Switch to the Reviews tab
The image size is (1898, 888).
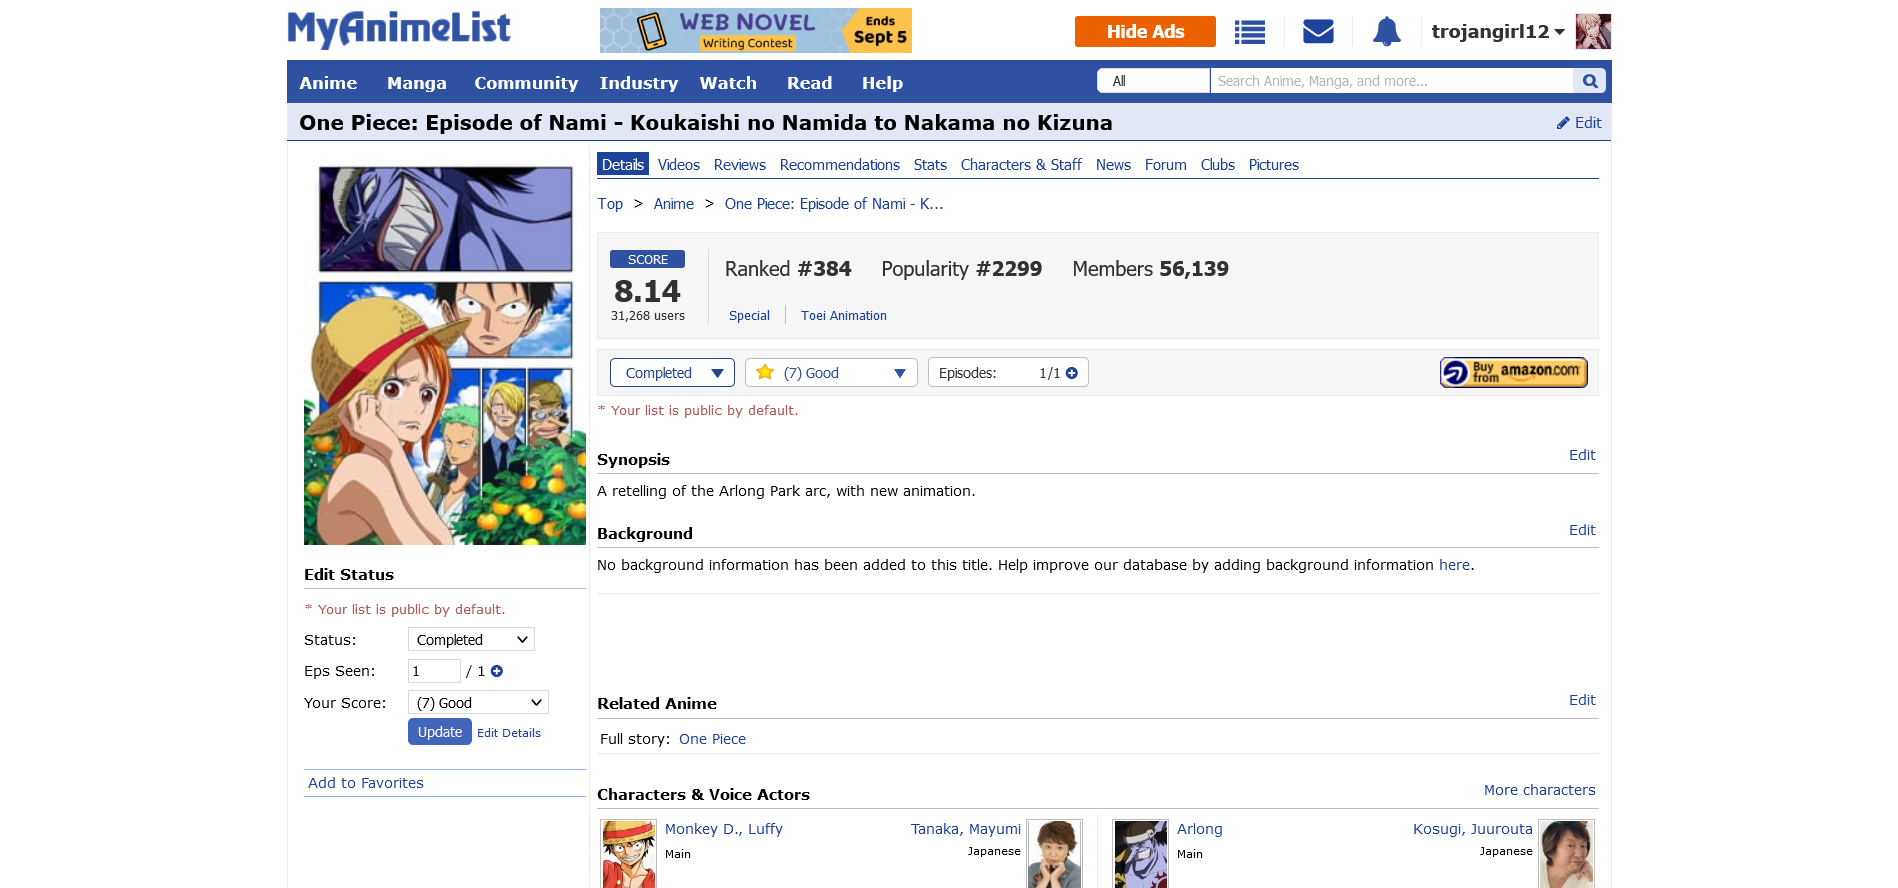[740, 165]
